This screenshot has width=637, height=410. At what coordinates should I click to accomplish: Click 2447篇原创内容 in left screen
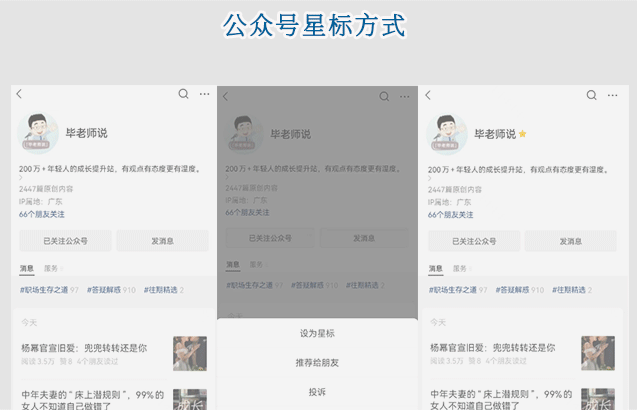(46, 189)
